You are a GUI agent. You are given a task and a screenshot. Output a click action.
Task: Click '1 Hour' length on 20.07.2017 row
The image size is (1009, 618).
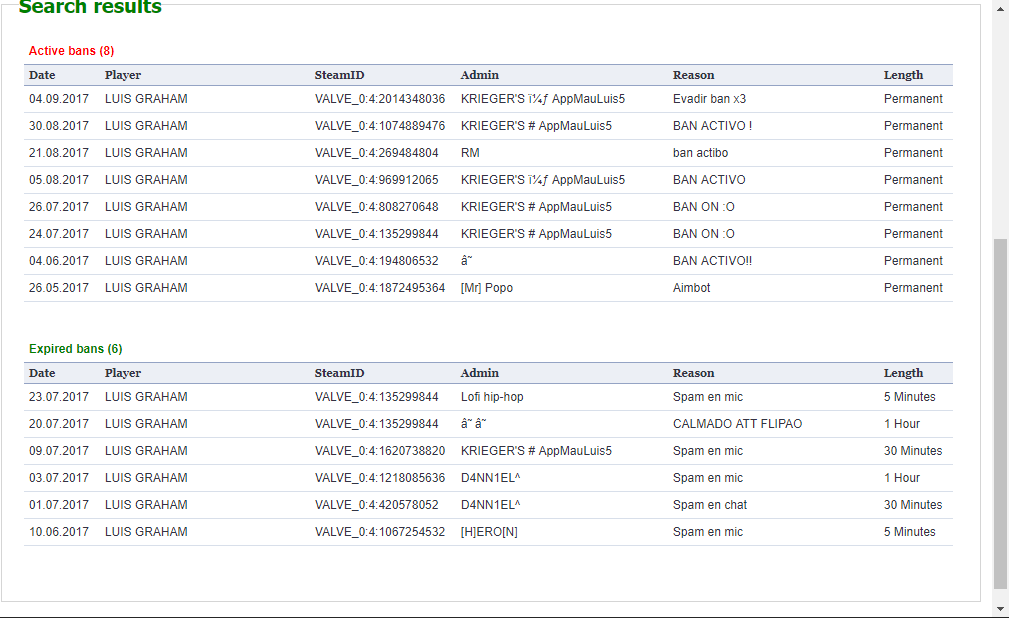[x=902, y=424]
